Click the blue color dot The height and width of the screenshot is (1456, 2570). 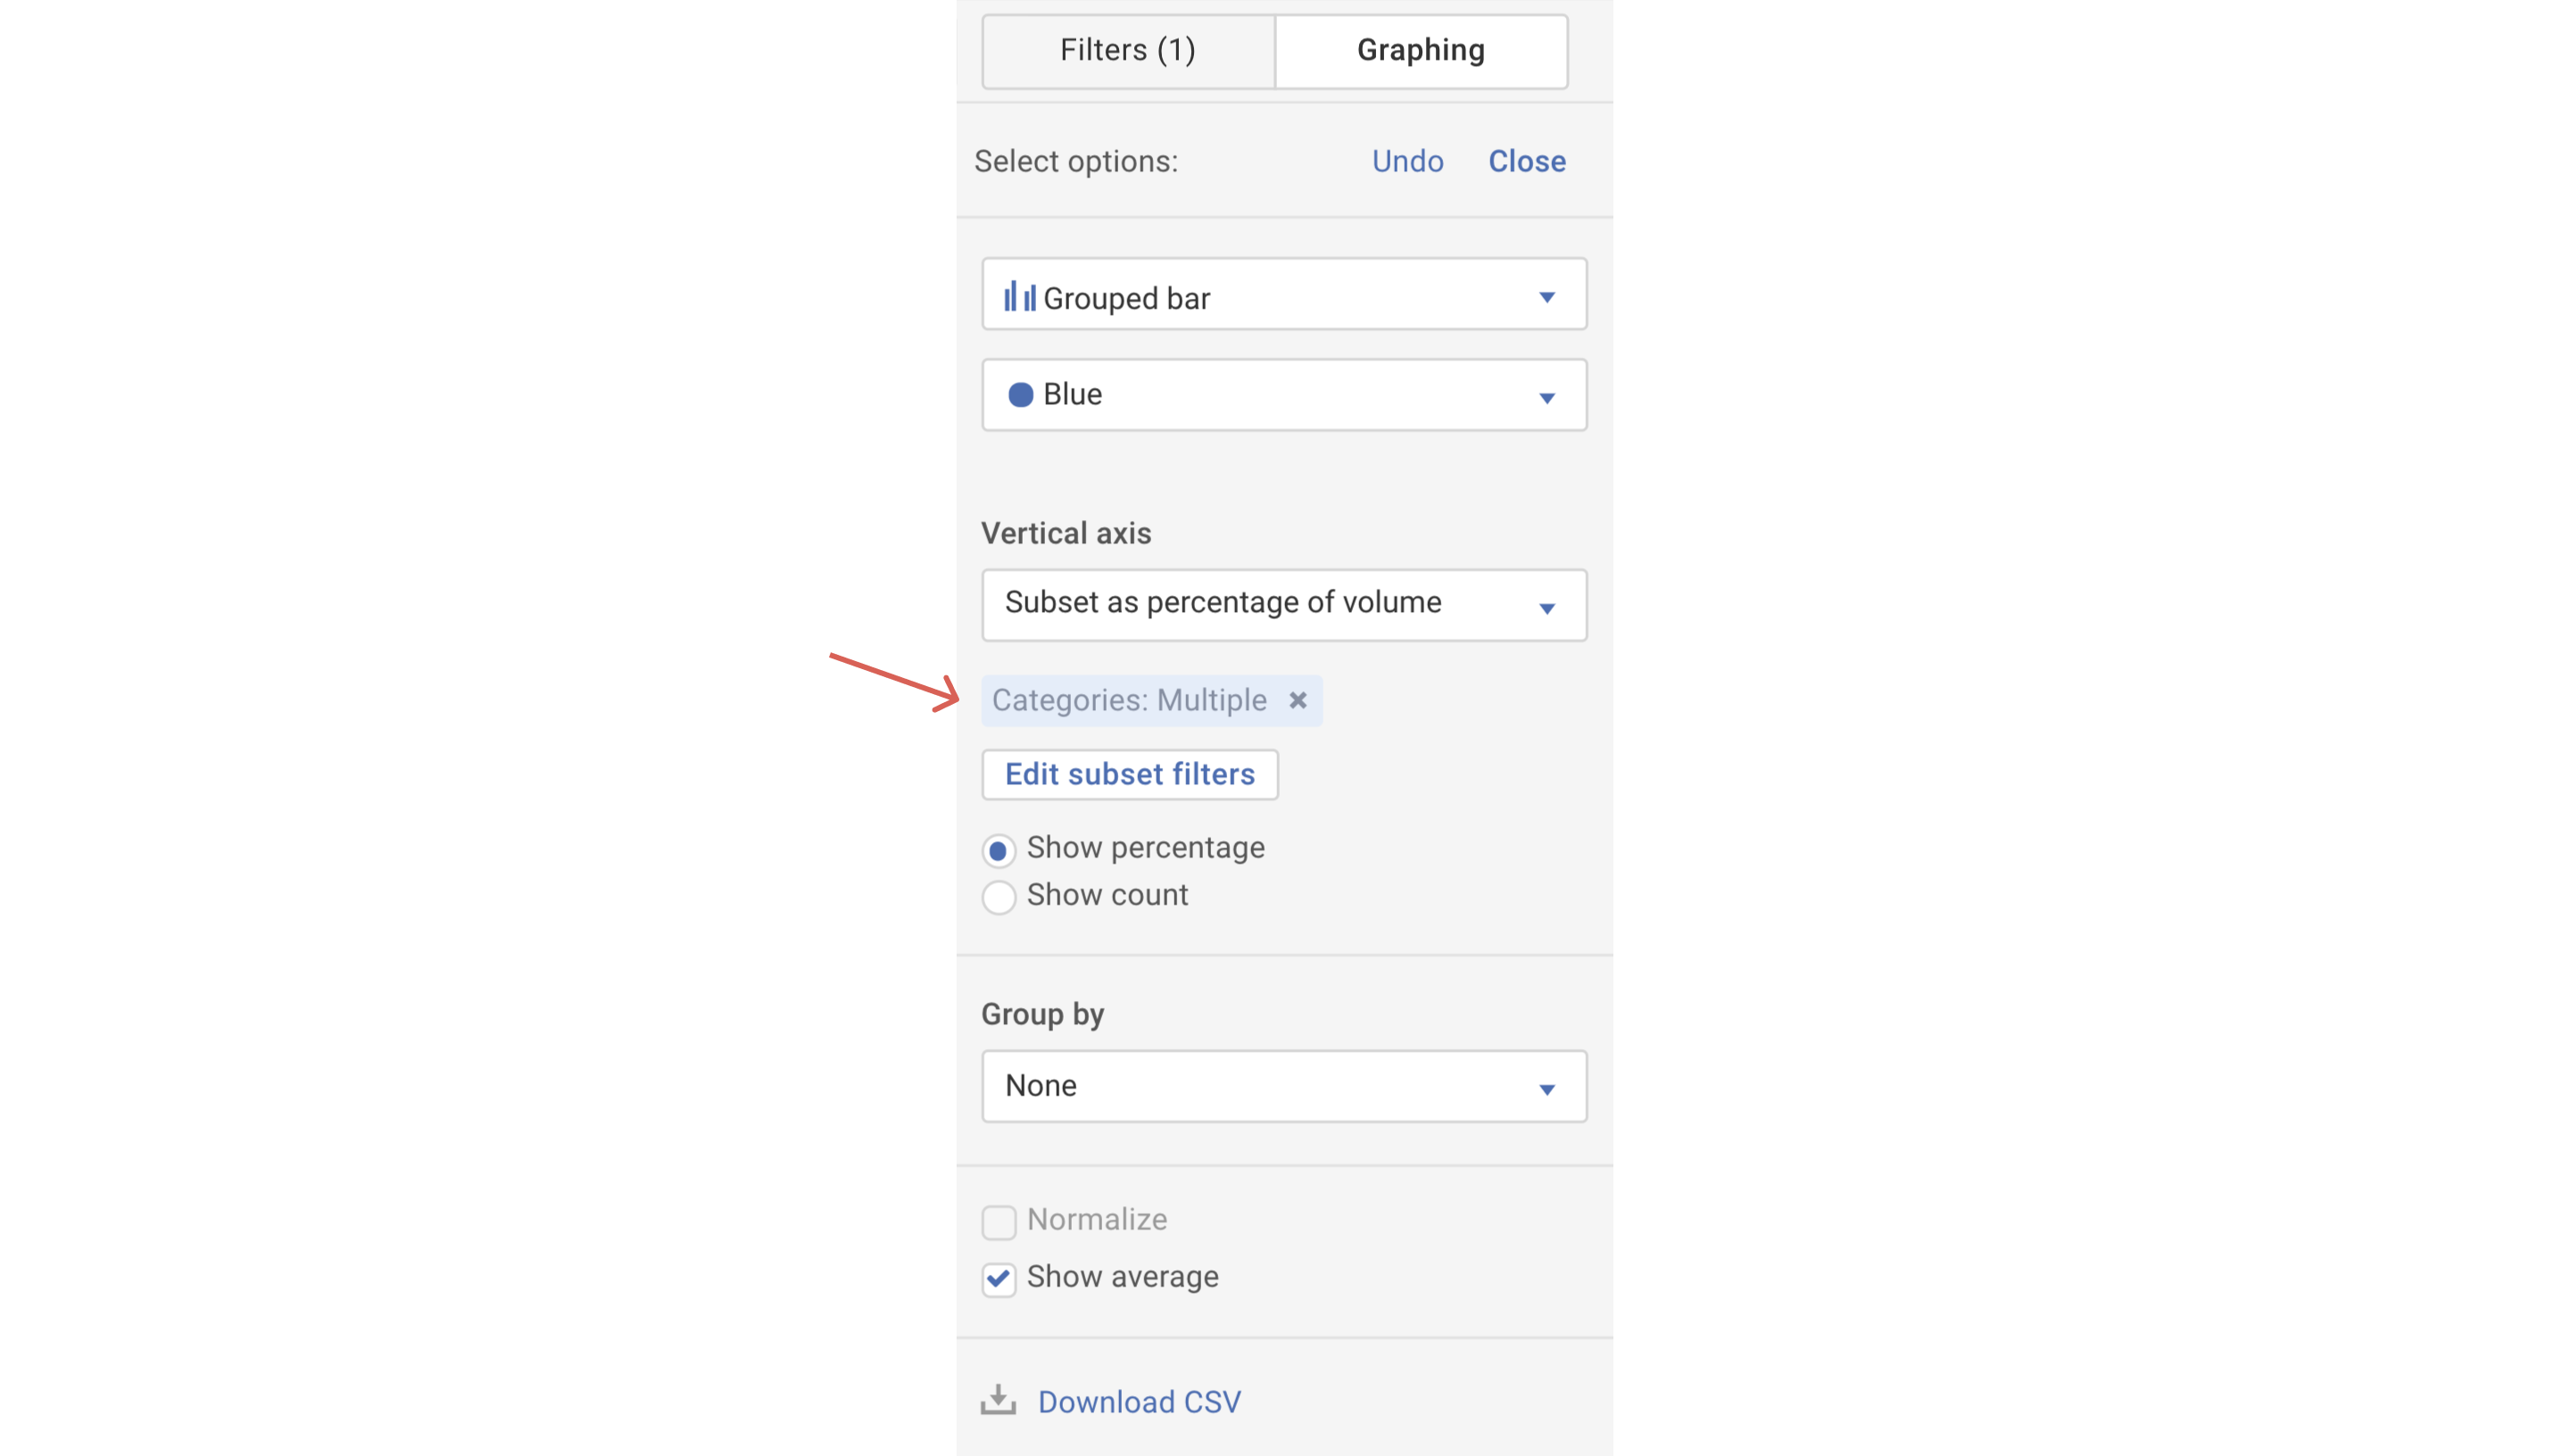click(x=1020, y=395)
